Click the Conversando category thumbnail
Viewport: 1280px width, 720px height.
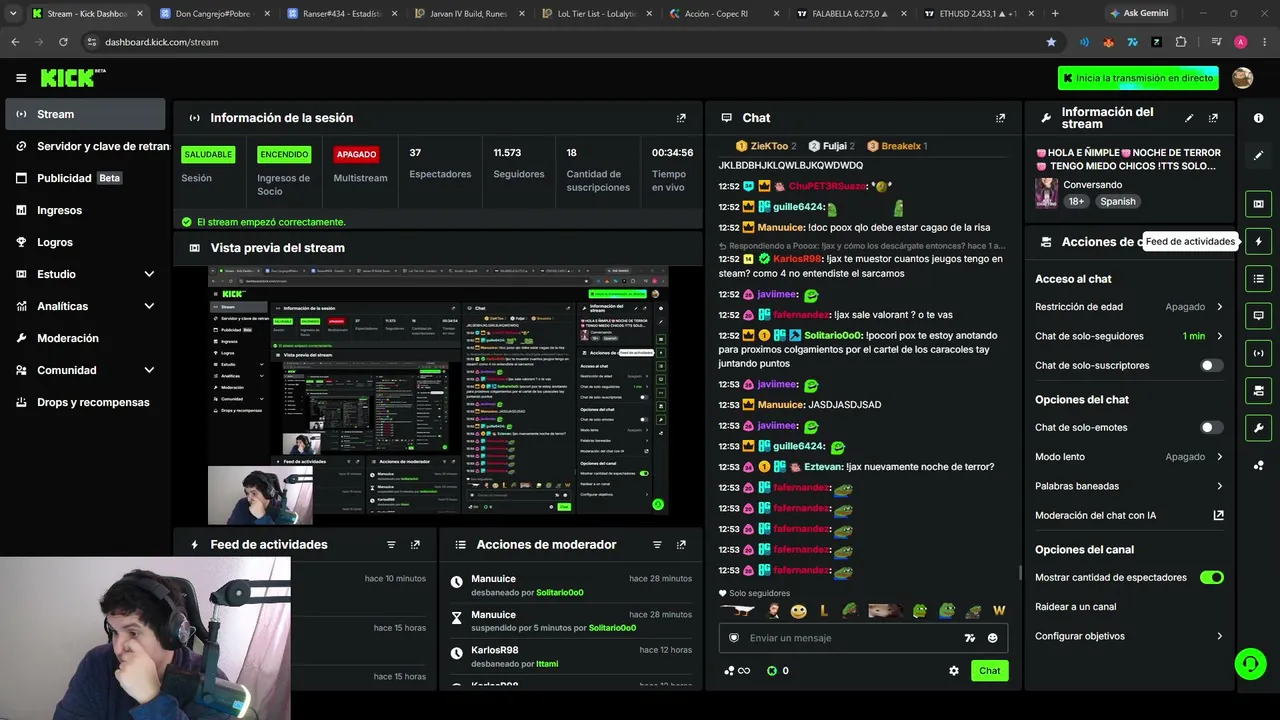pyautogui.click(x=1046, y=193)
